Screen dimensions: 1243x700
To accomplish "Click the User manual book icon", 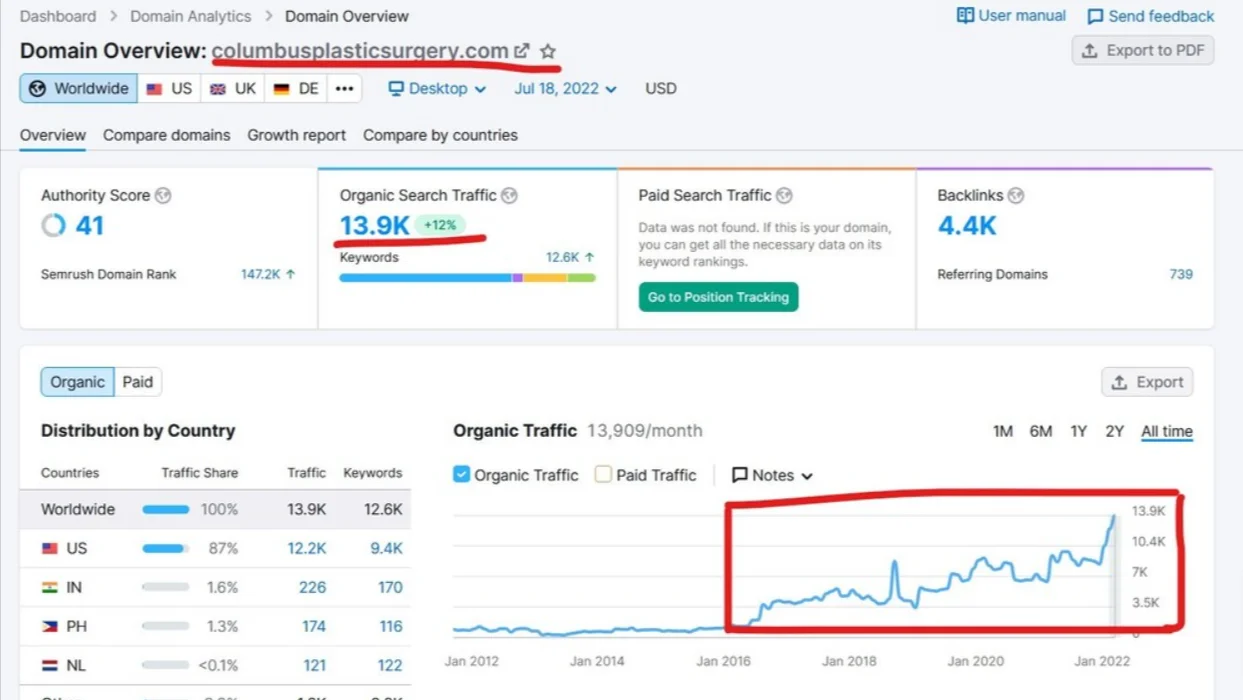I will coord(965,16).
